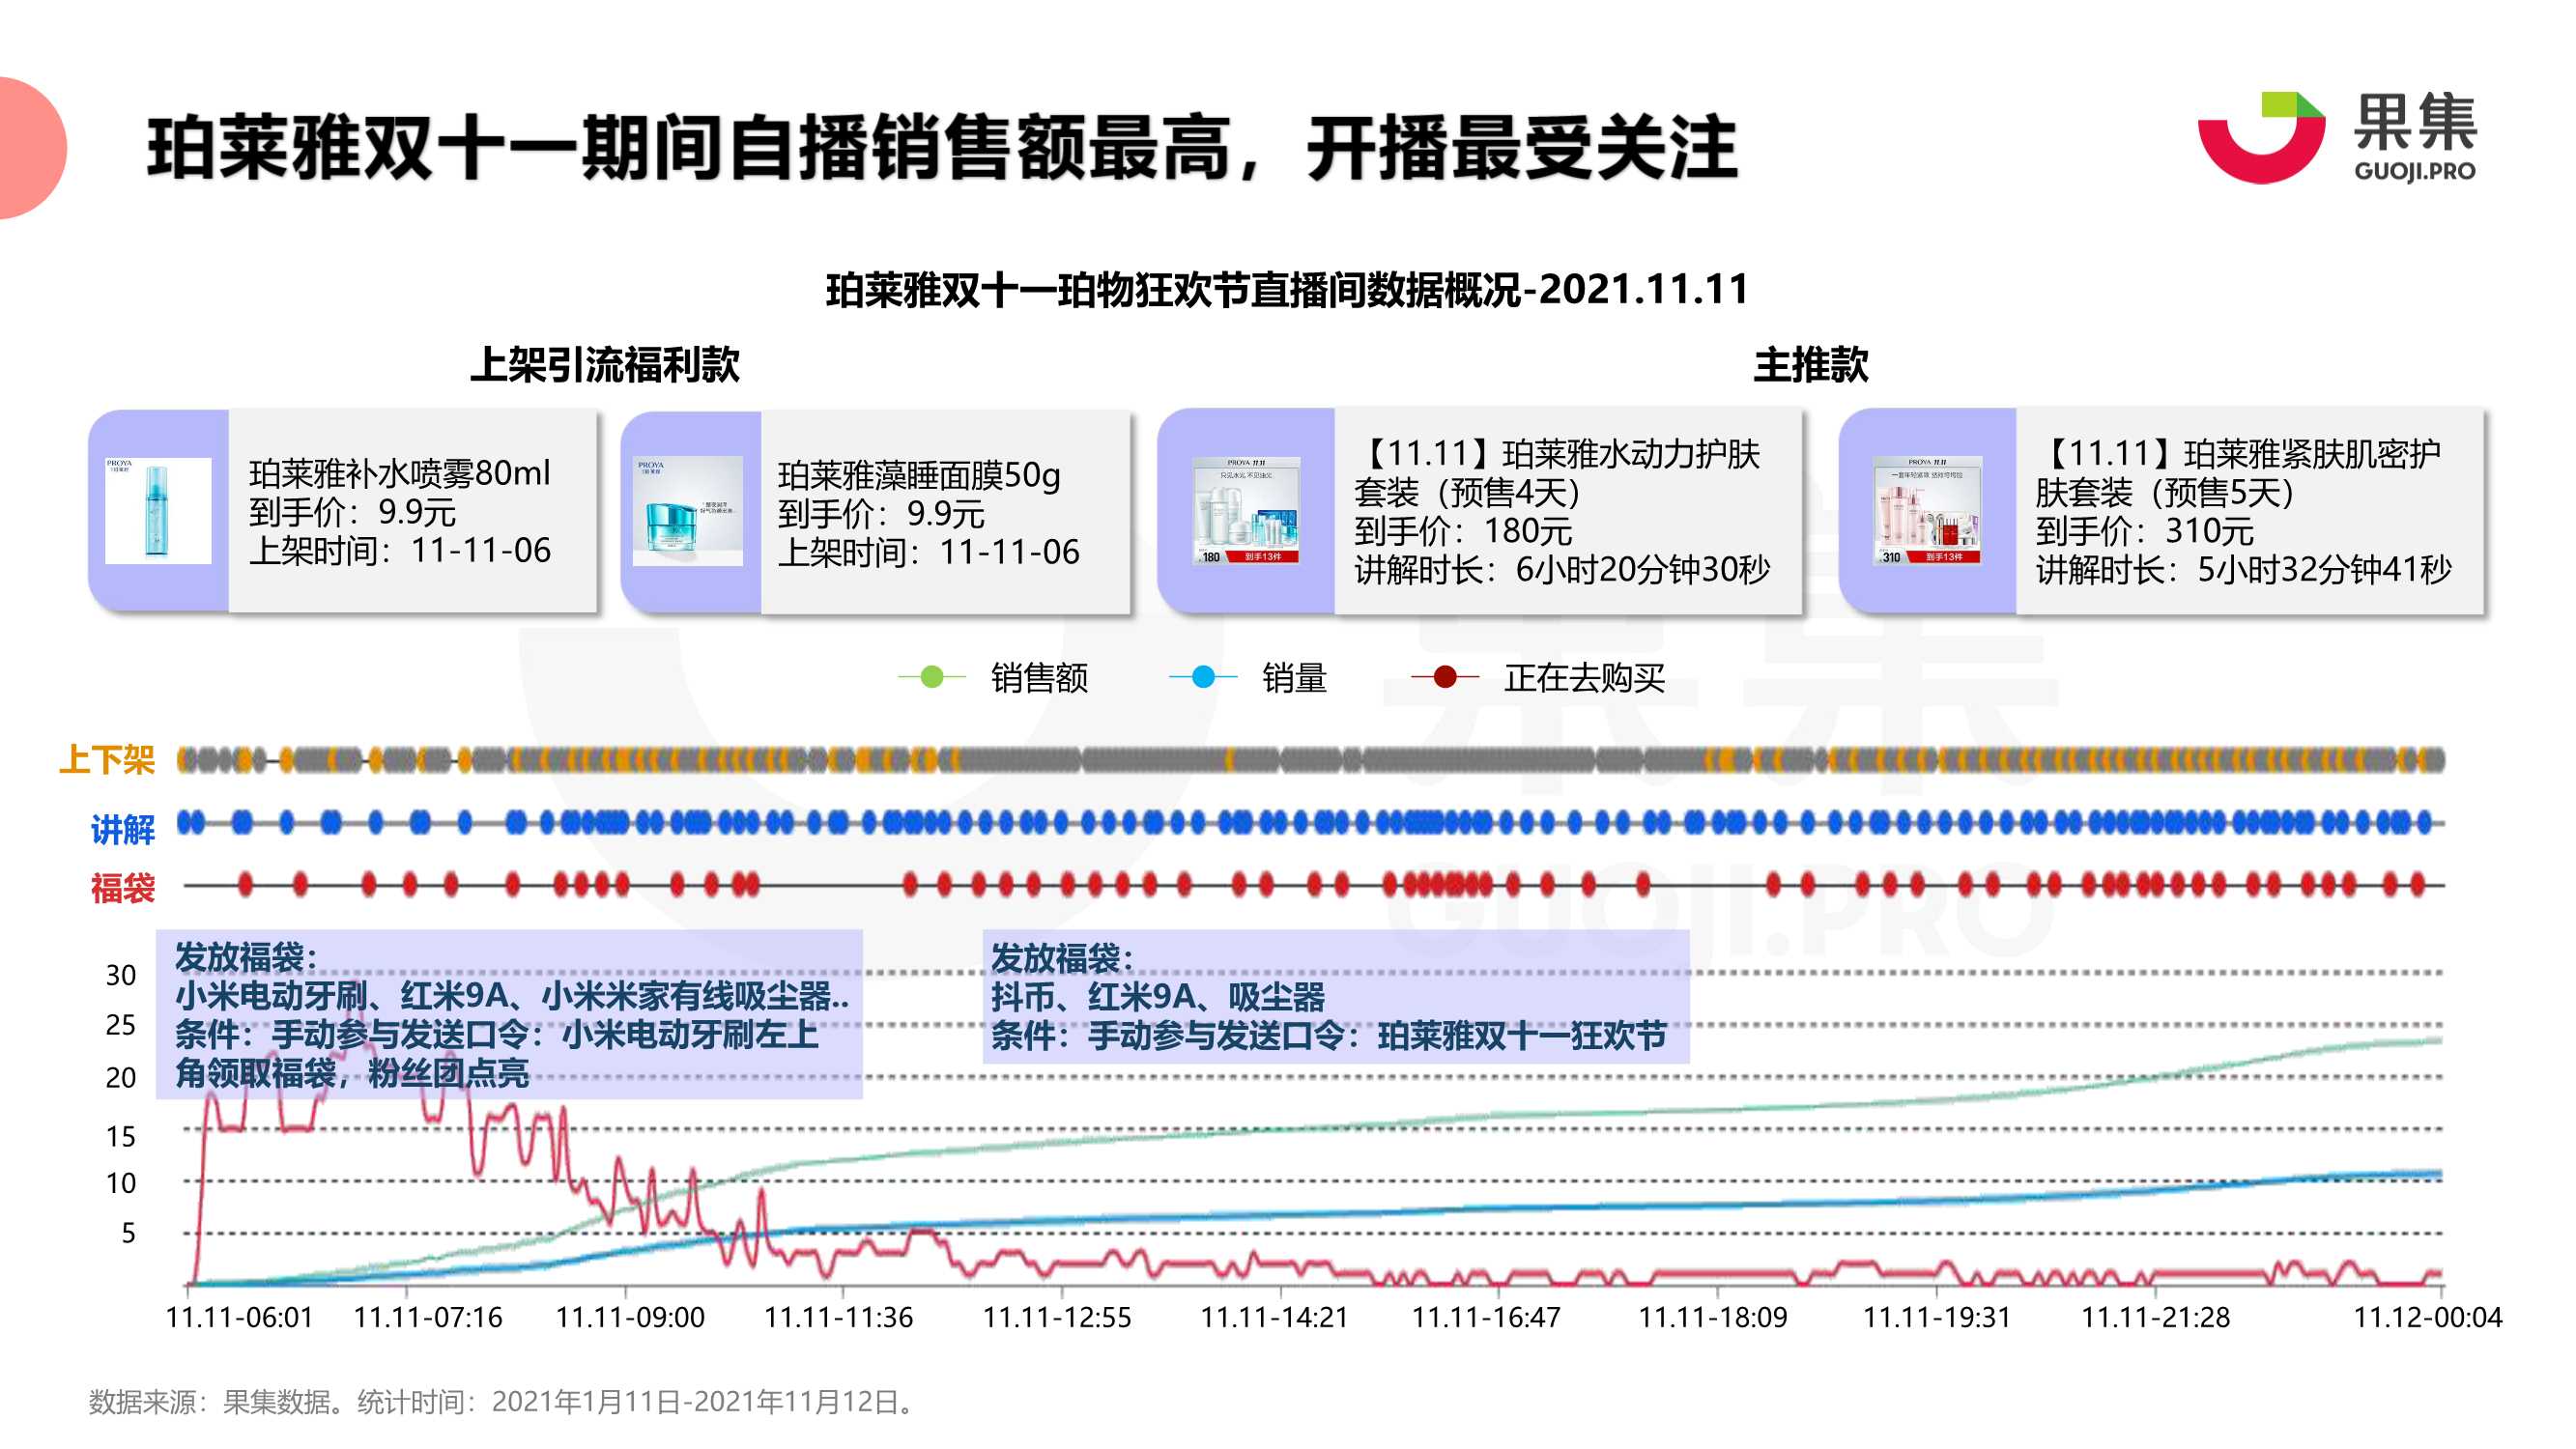2576x1449 pixels.
Task: Select the 上下架 timeline row label
Action: pos(107,760)
